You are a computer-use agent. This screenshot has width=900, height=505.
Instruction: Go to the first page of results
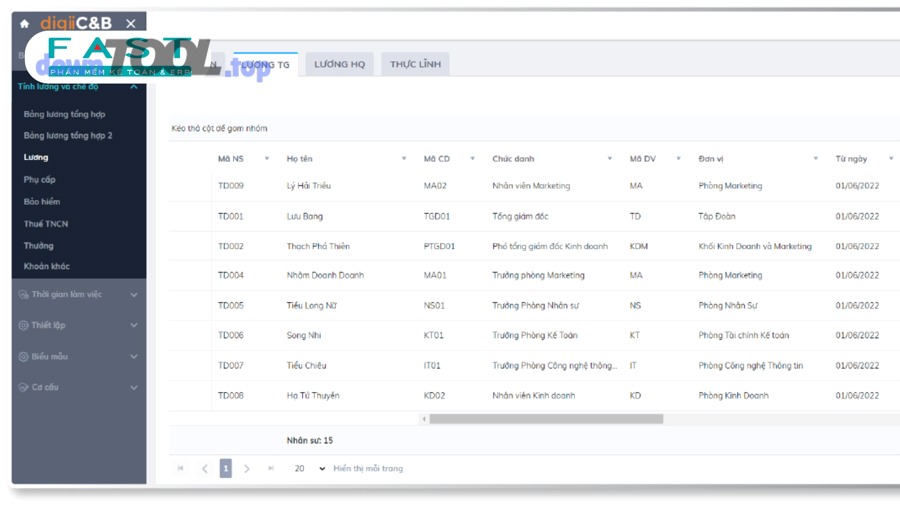[181, 468]
